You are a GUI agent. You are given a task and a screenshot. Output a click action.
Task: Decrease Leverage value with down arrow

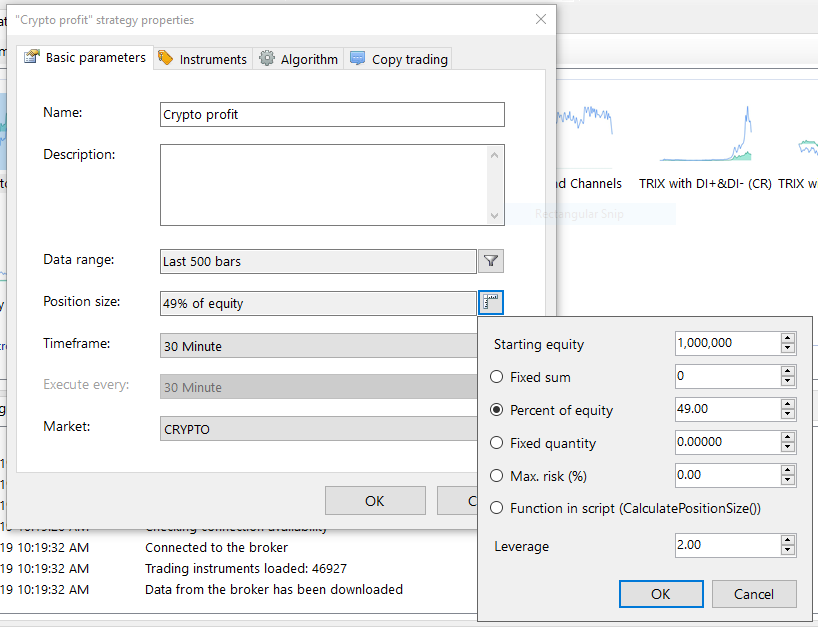[788, 551]
